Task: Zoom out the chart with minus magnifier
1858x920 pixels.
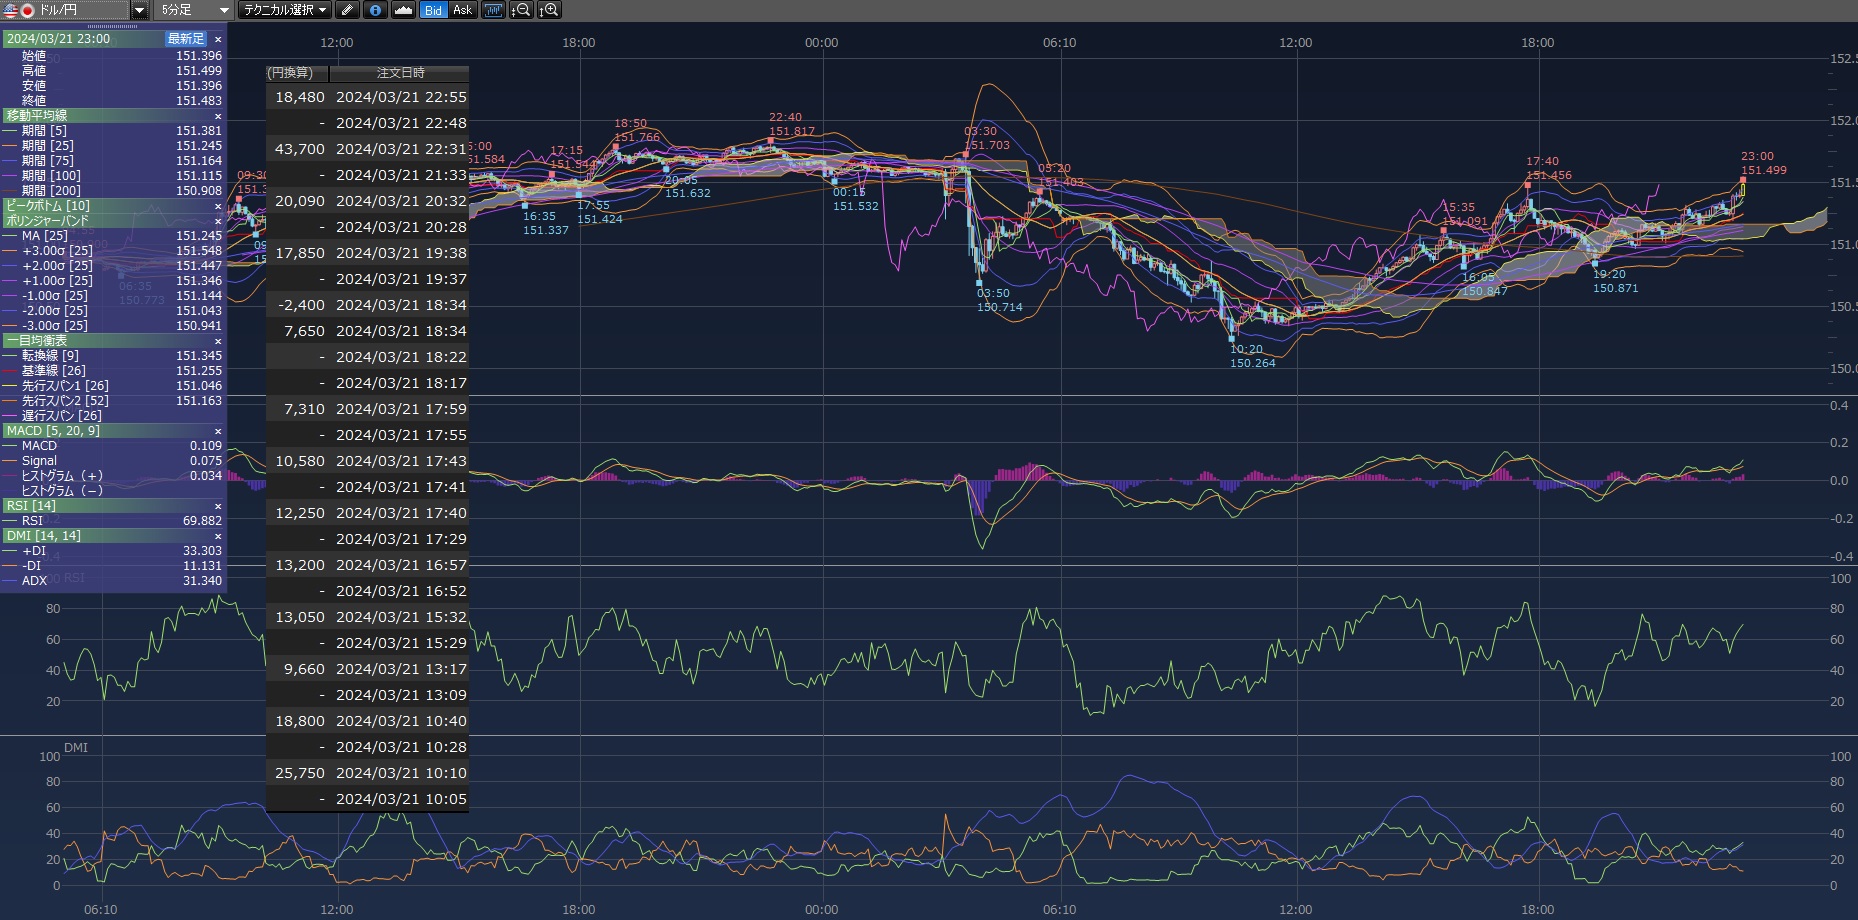Action: click(521, 10)
